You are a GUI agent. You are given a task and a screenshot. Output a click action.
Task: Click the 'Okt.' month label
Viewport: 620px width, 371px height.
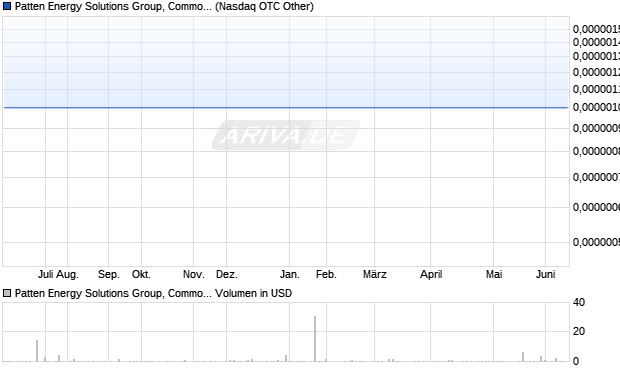click(141, 274)
